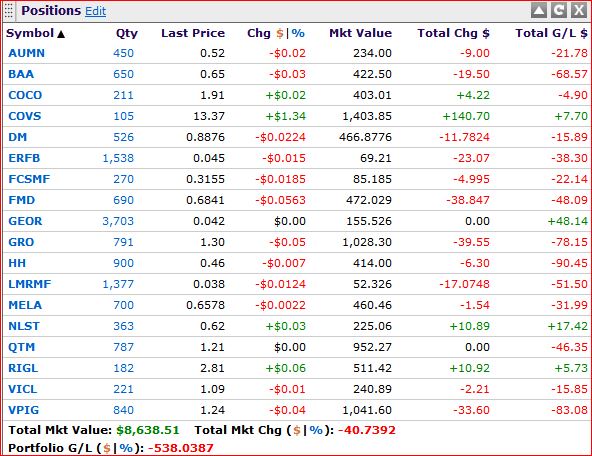Open the Edit positions link

pos(96,11)
